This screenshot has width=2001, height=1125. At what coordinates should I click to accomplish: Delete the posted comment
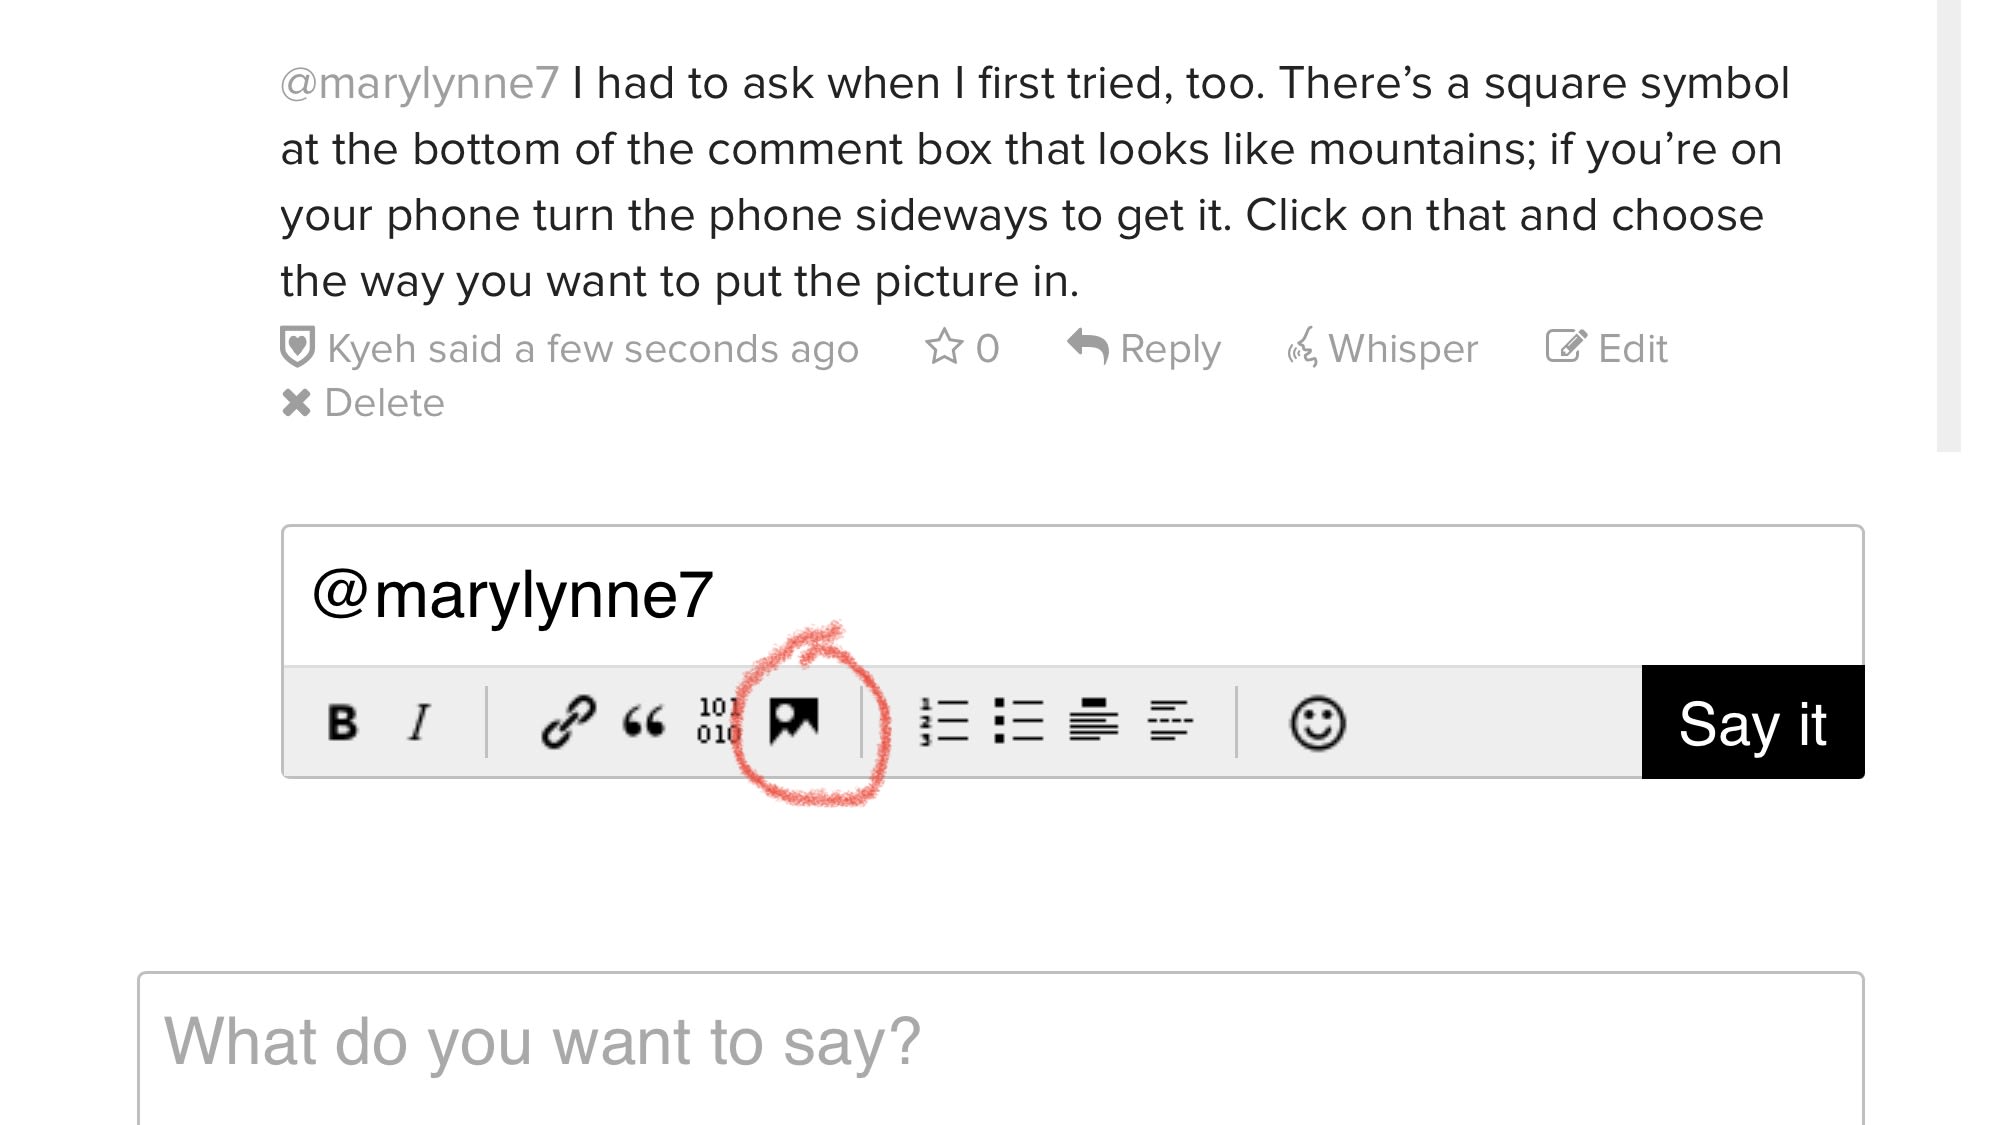[x=363, y=403]
